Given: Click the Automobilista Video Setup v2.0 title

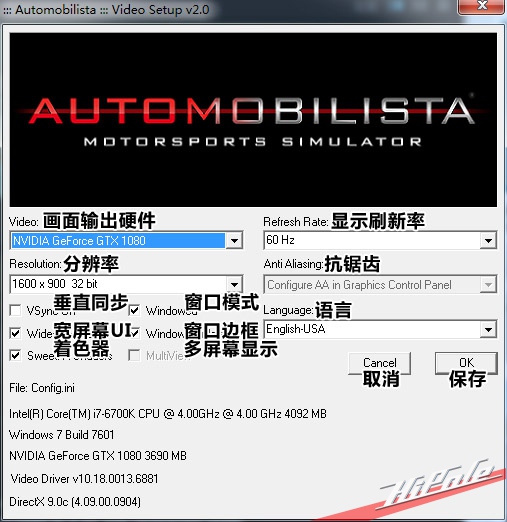Looking at the screenshot, I should (106, 9).
